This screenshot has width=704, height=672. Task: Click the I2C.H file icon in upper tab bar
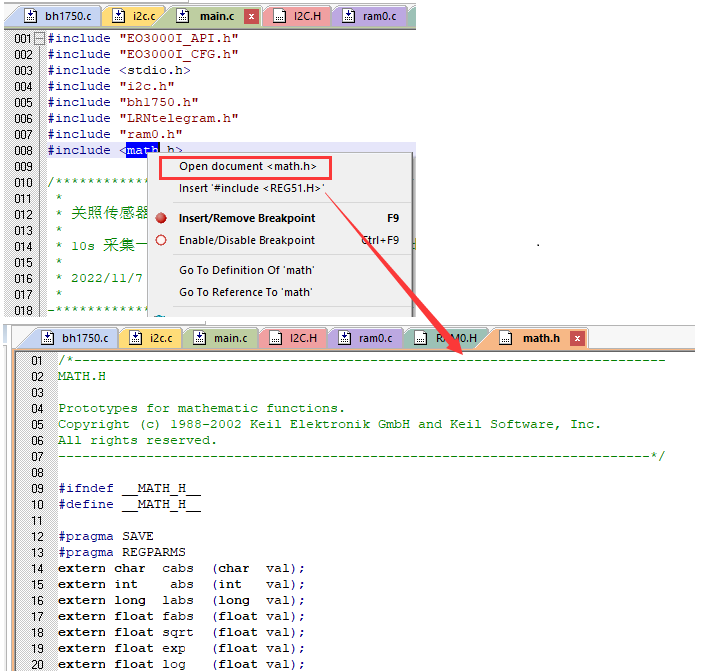click(x=279, y=17)
